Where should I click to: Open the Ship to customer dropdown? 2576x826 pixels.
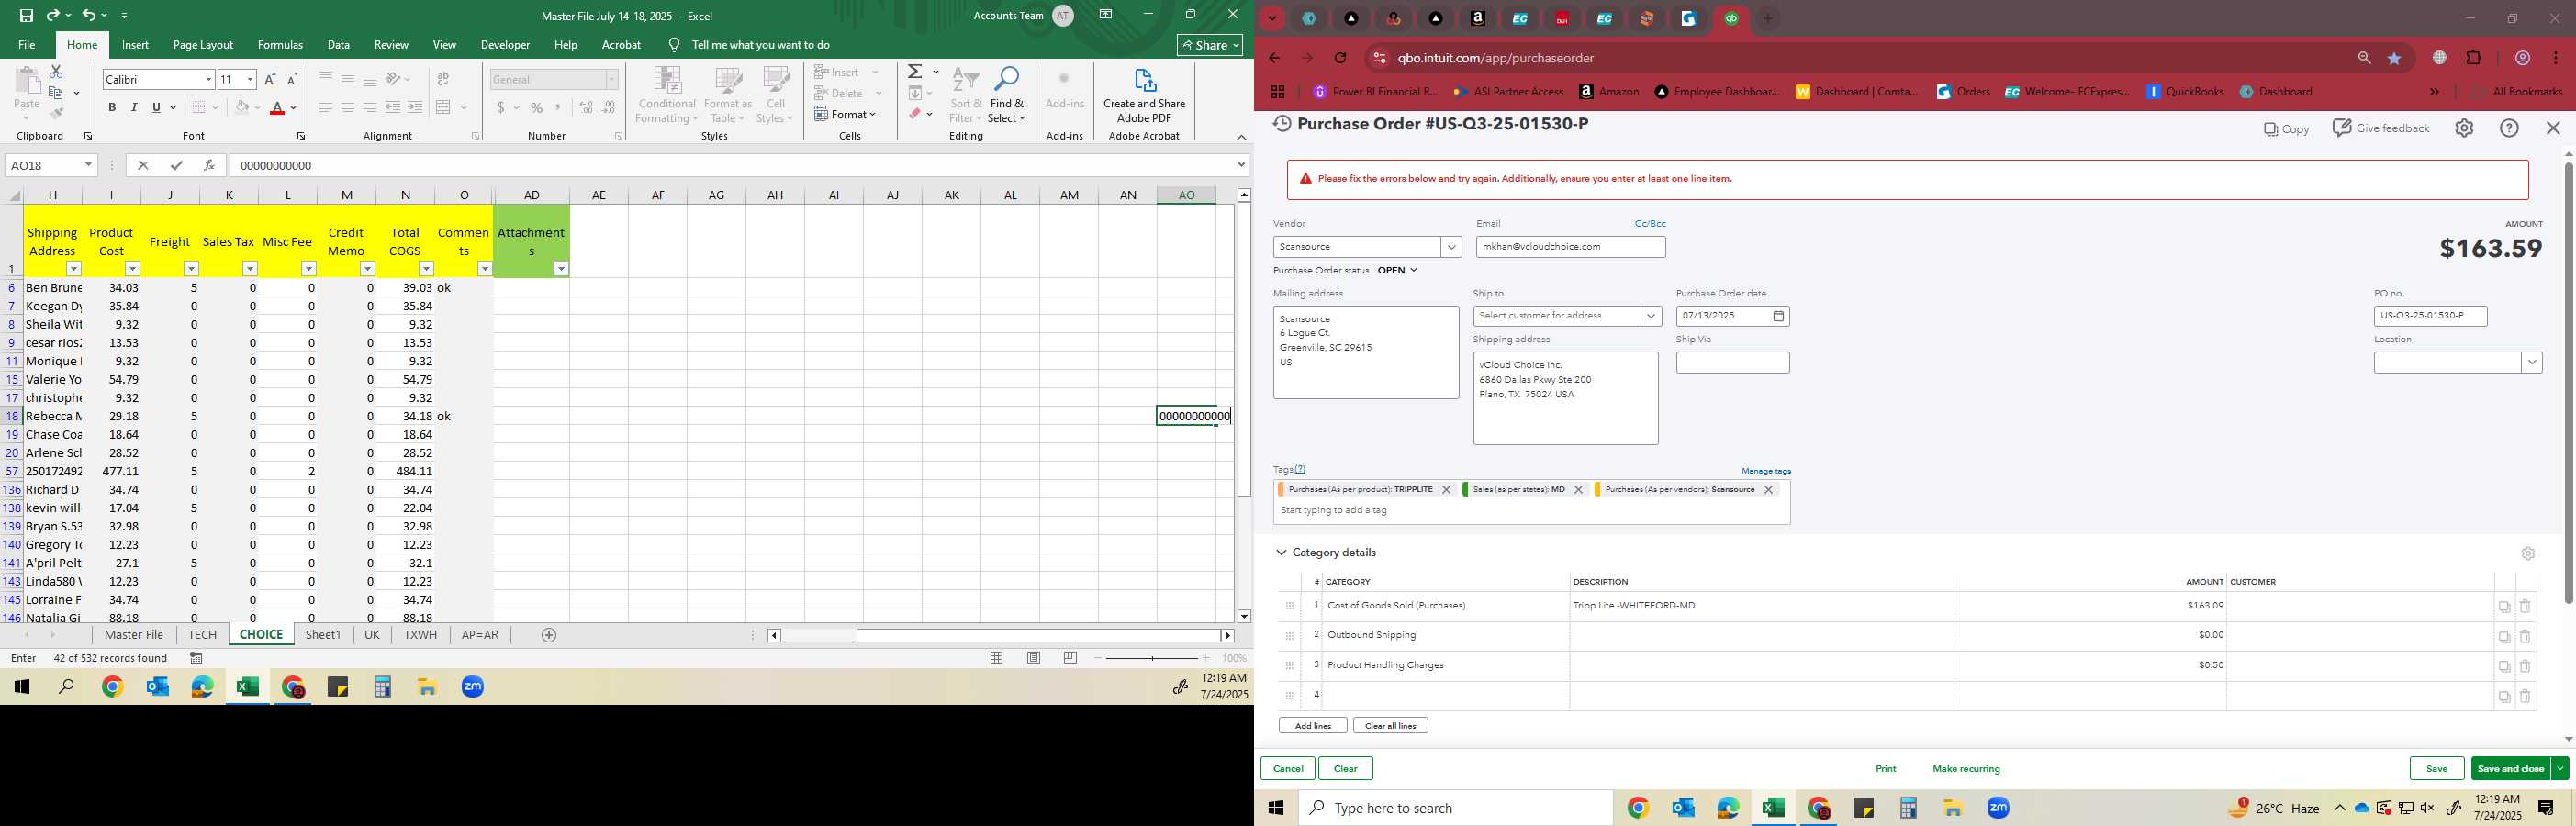pos(1651,316)
